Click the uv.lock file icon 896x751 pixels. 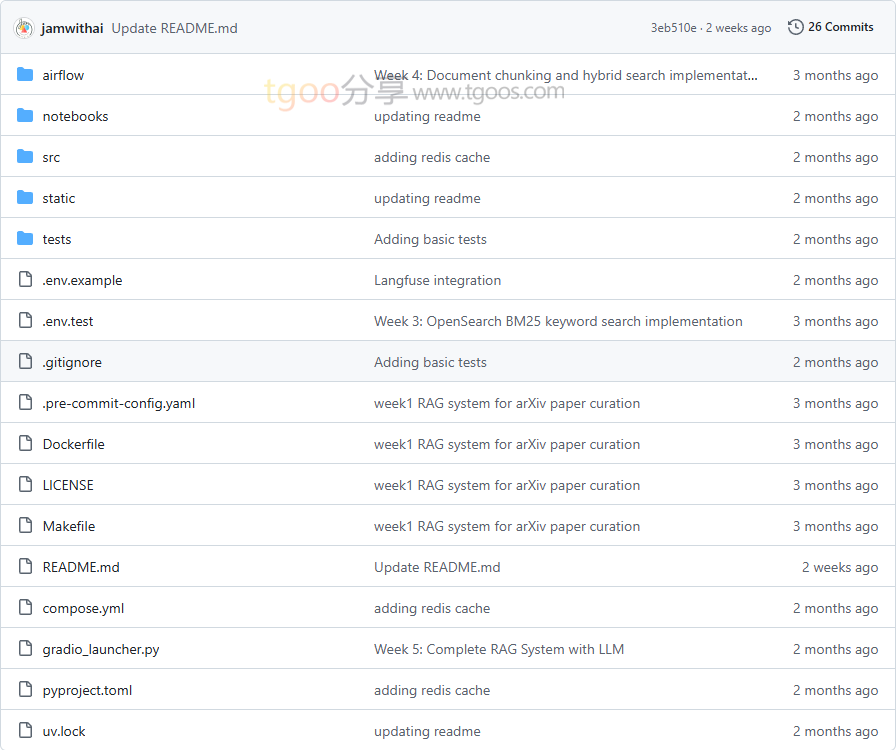25,731
